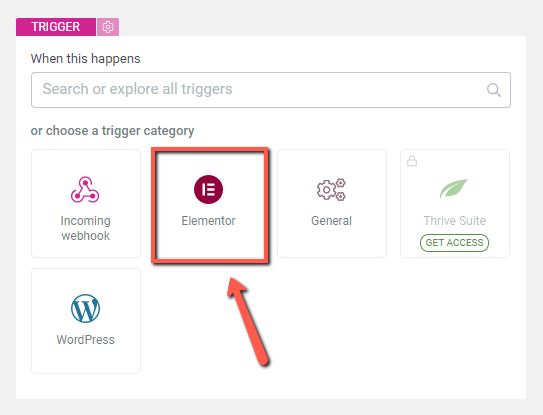Pick the Incoming webhook category card
The image size is (543, 415).
click(86, 204)
